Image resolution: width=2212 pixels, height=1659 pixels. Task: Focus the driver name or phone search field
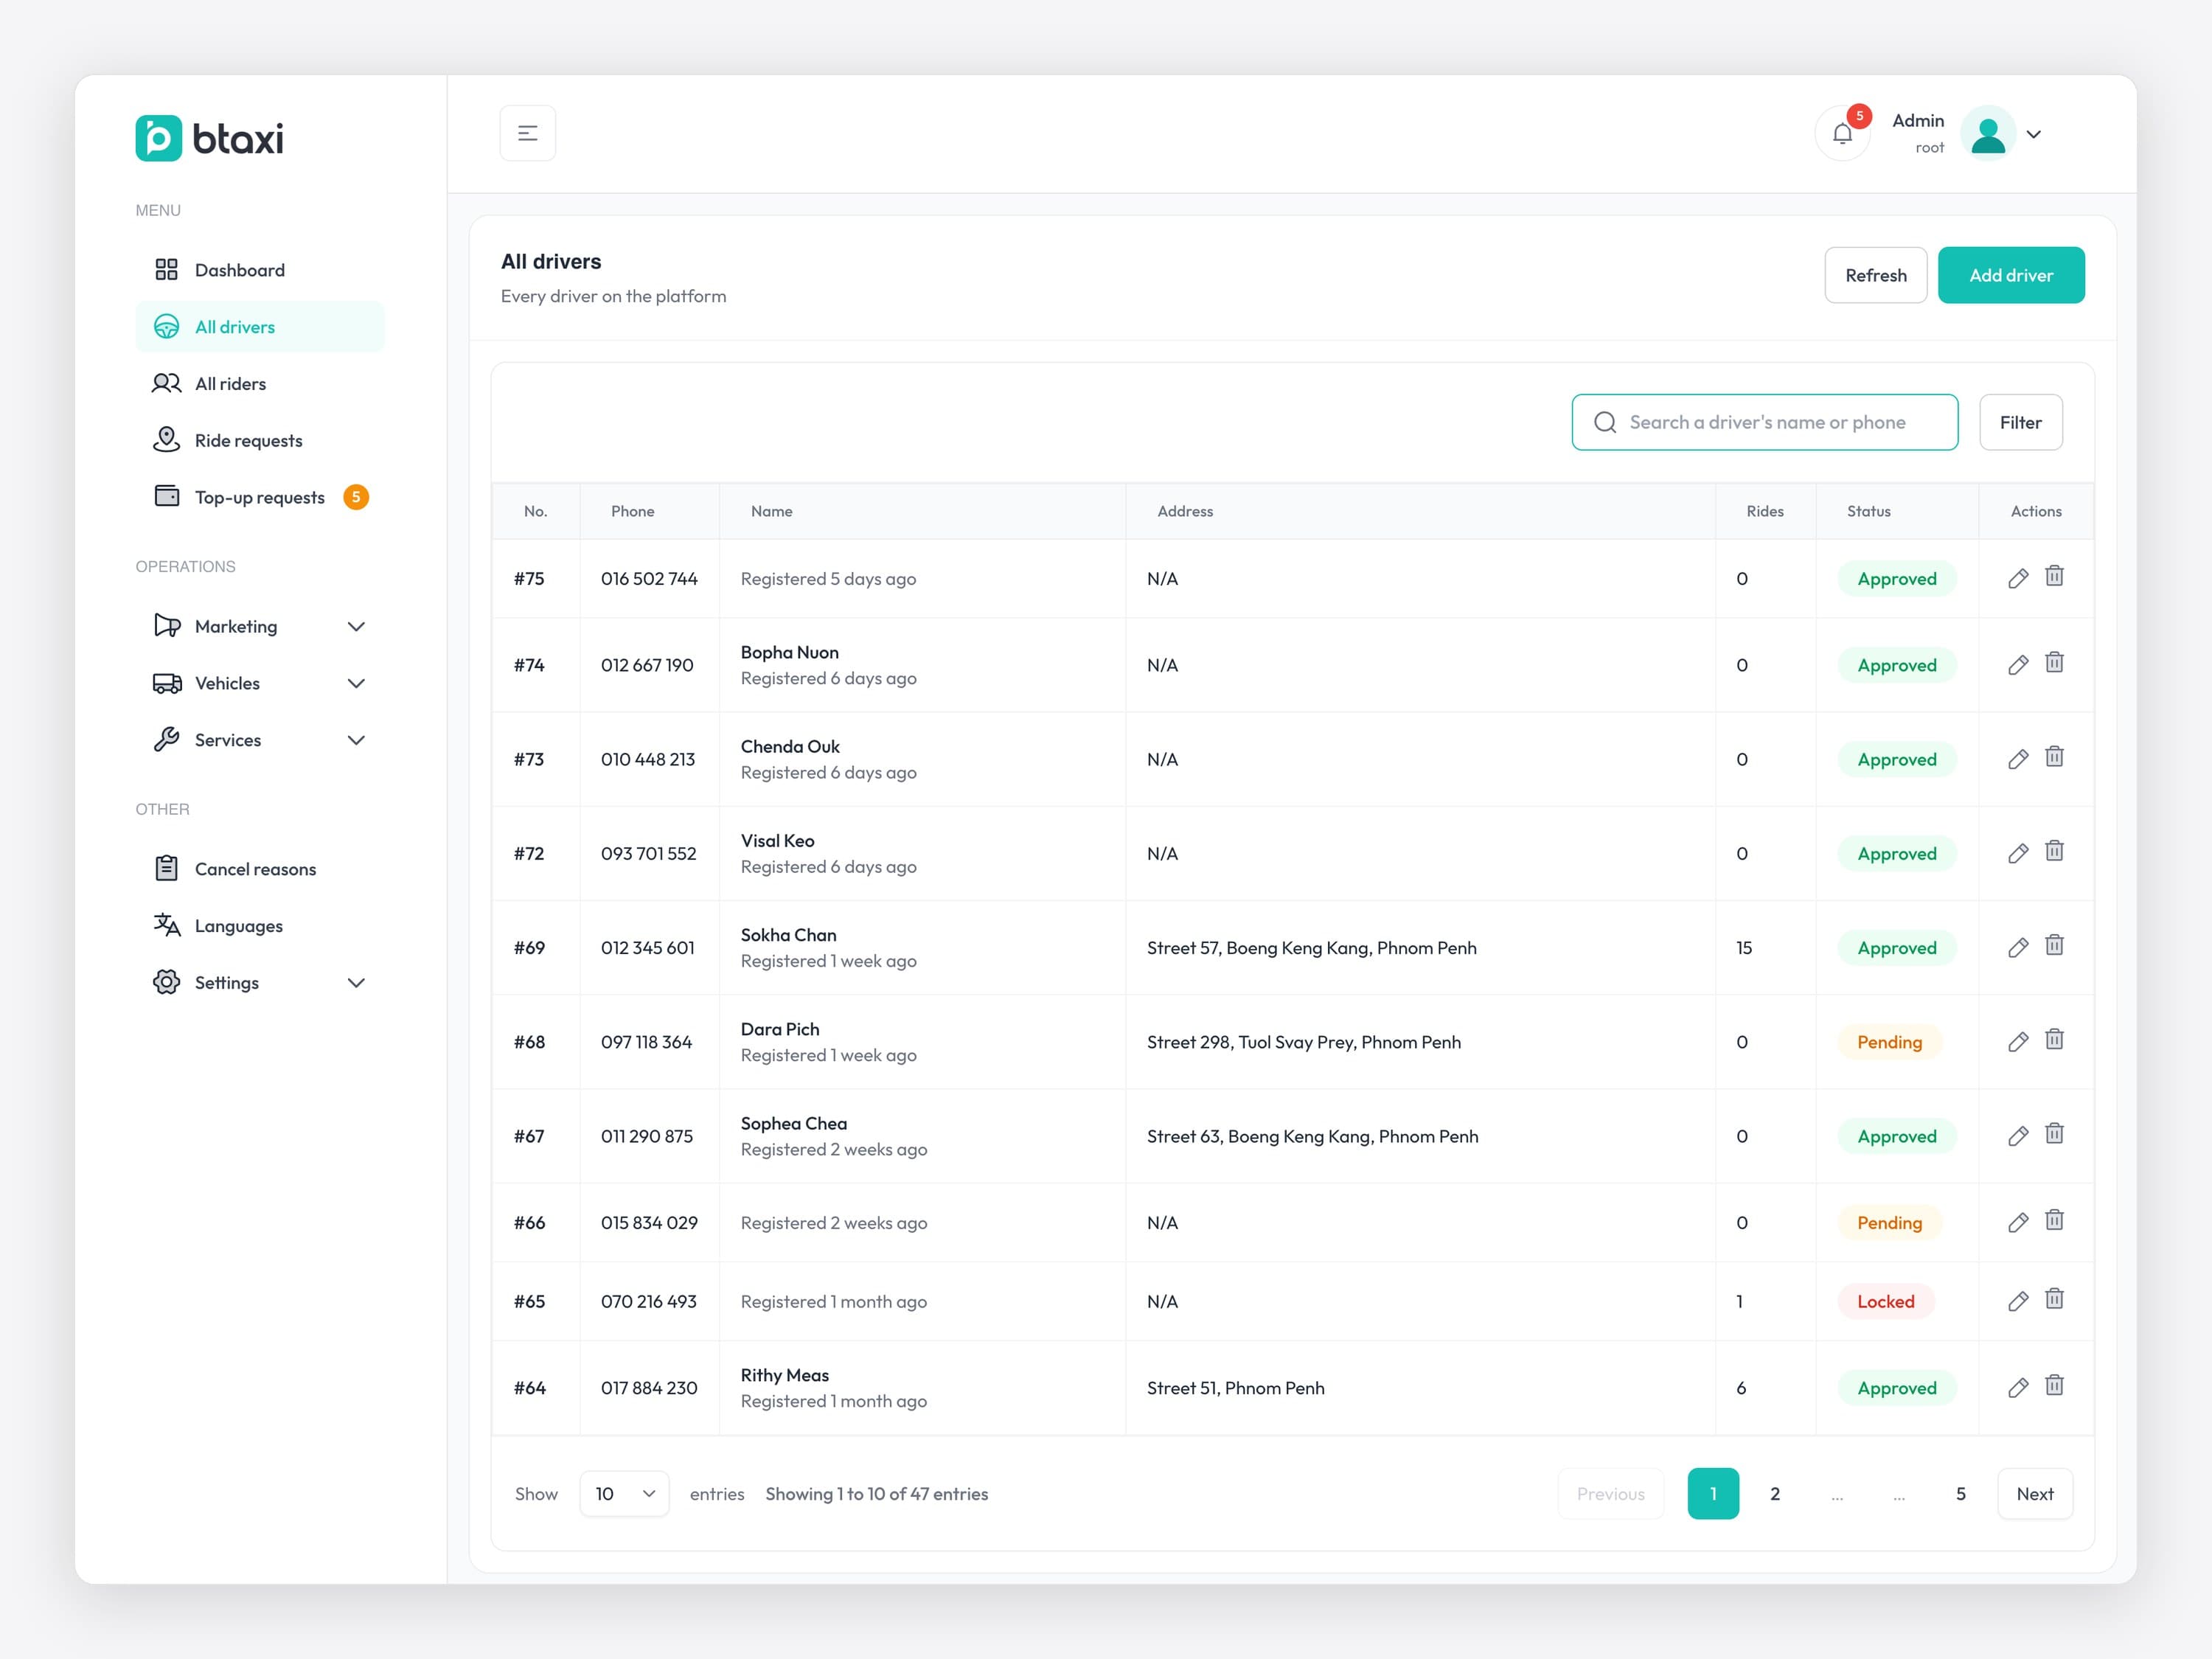(1764, 422)
